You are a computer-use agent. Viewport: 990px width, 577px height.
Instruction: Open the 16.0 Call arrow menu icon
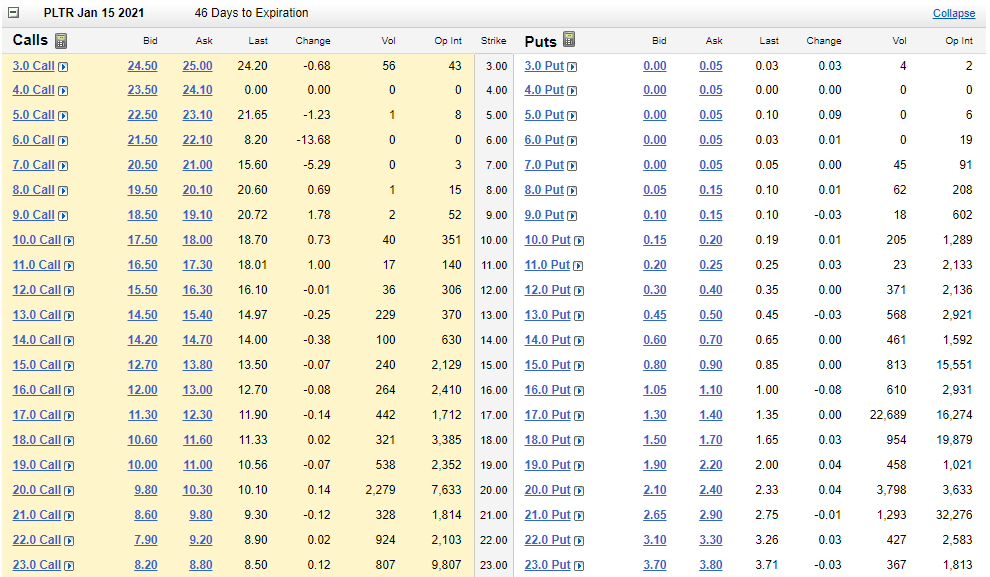pos(69,391)
